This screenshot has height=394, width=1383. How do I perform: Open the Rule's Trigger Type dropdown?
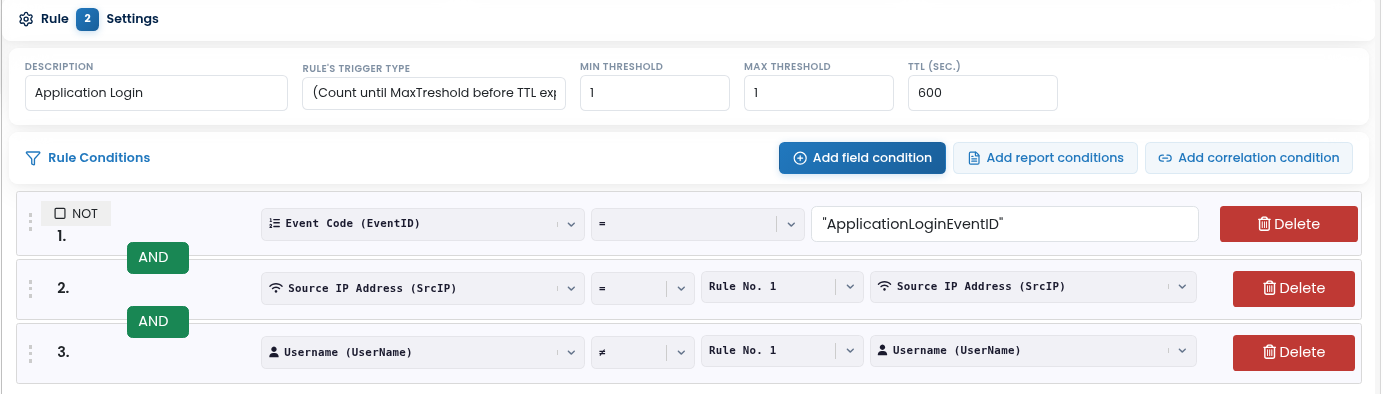pyautogui.click(x=434, y=93)
